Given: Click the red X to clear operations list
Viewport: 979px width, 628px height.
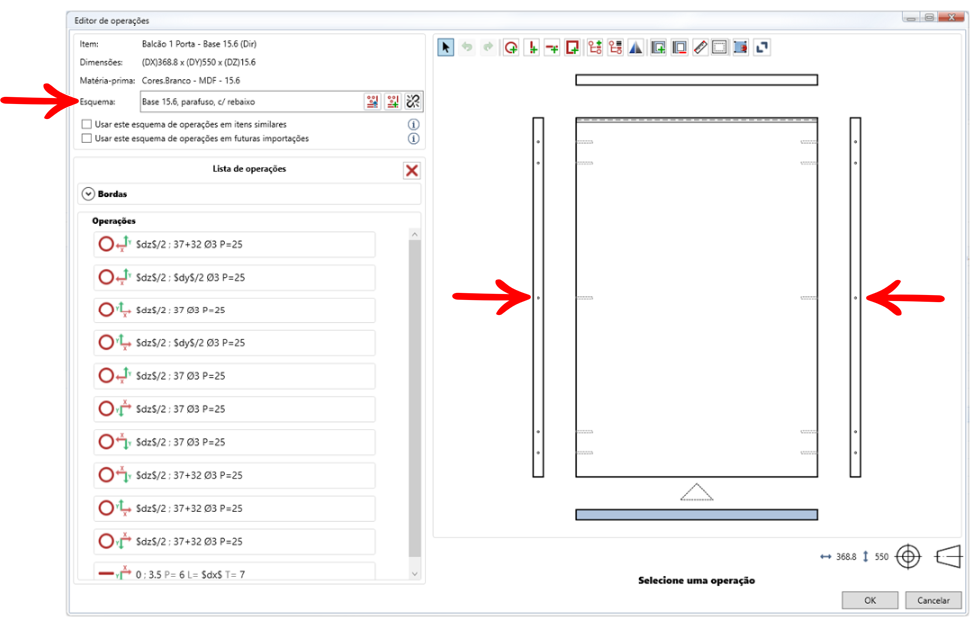Looking at the screenshot, I should tap(411, 170).
